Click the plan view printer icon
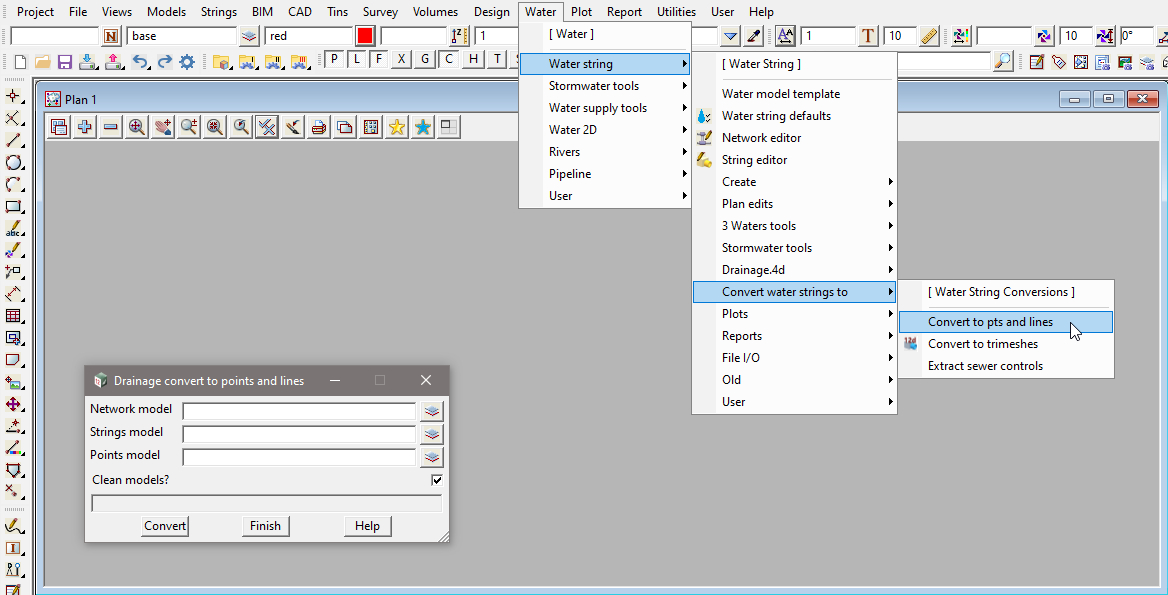The width and height of the screenshot is (1168, 595). coord(319,127)
